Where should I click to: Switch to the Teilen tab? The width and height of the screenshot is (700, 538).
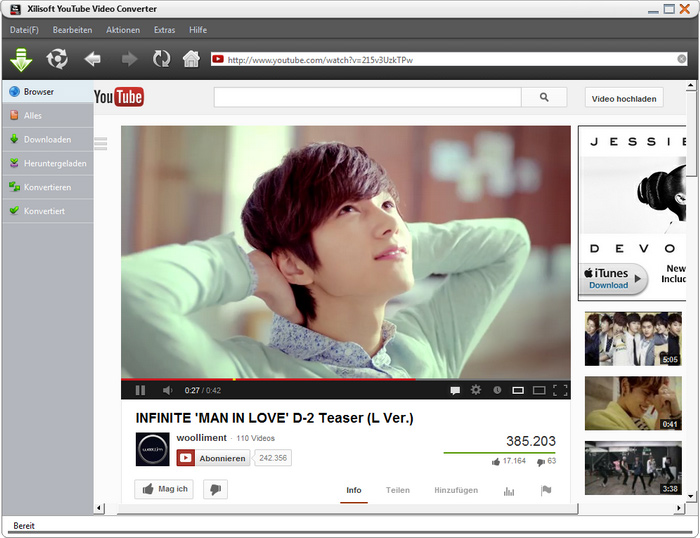tap(398, 490)
